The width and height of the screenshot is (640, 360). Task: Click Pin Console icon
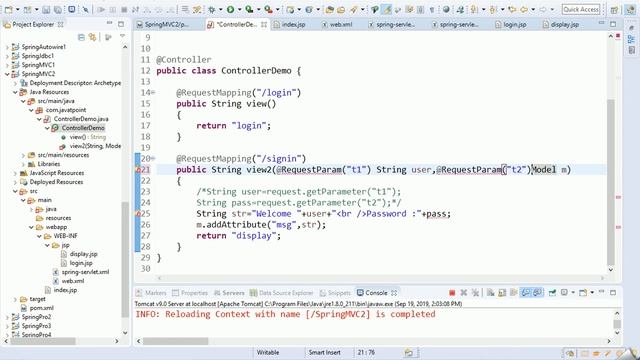click(x=552, y=293)
